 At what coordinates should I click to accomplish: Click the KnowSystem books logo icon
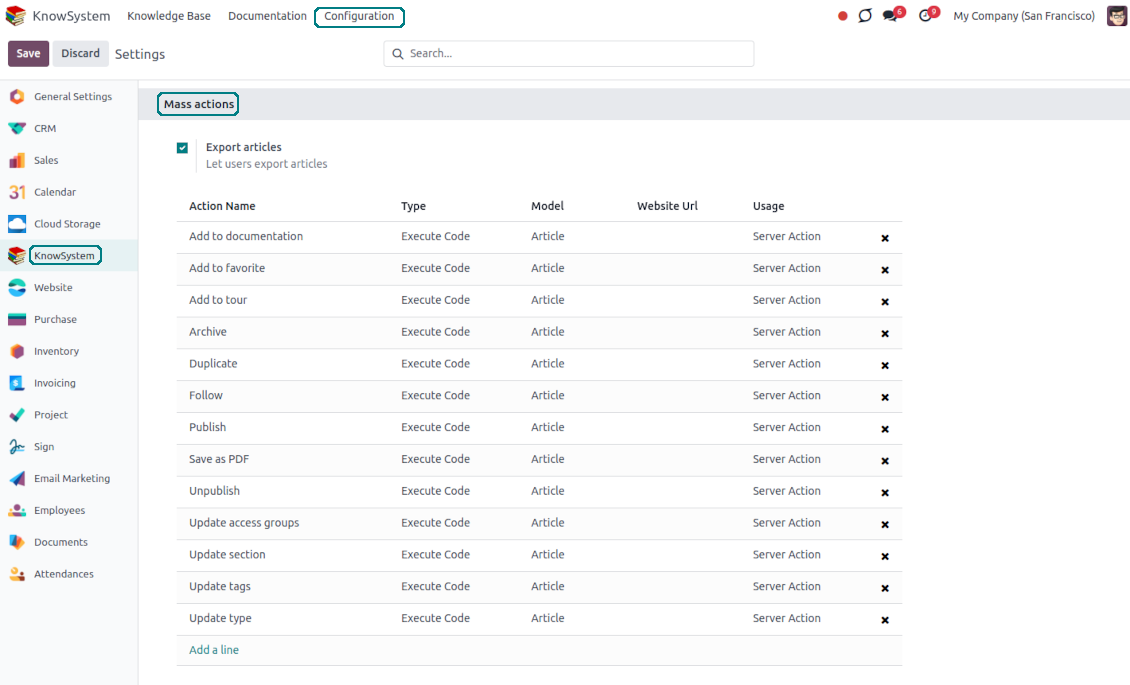(16, 16)
